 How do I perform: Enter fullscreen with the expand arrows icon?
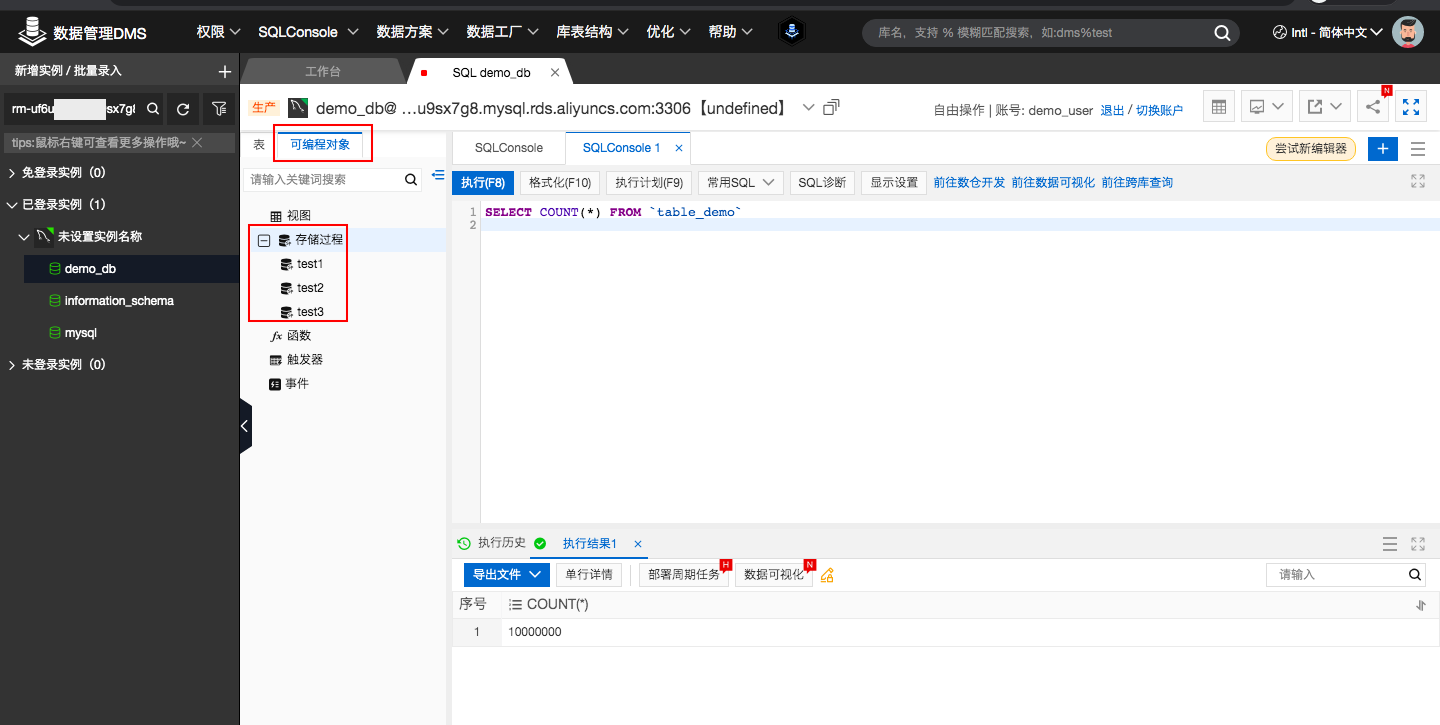pos(1411,106)
